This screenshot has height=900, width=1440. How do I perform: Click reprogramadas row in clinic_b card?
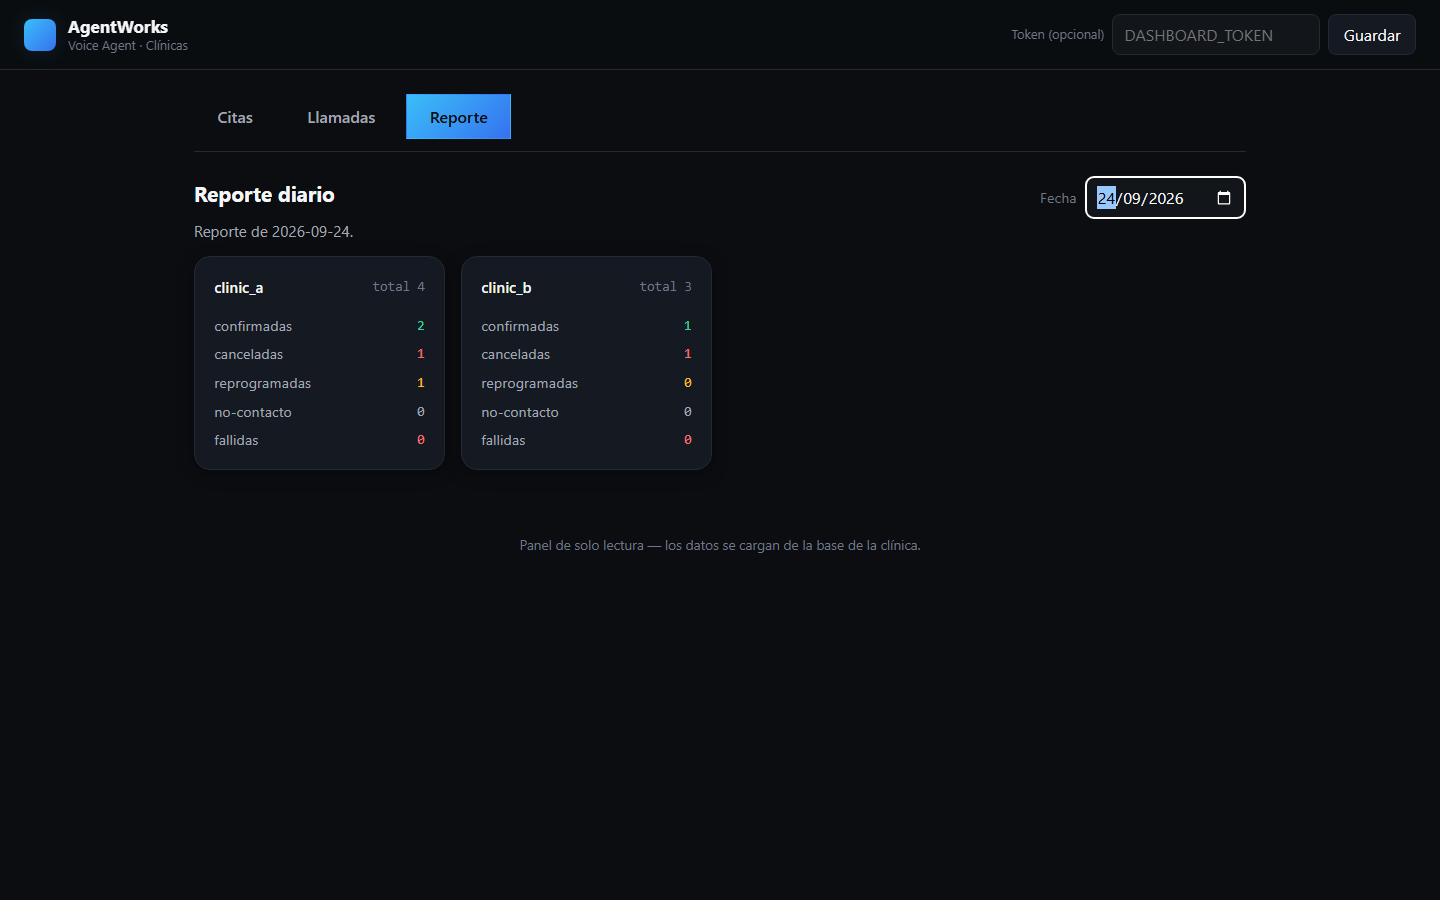[586, 383]
